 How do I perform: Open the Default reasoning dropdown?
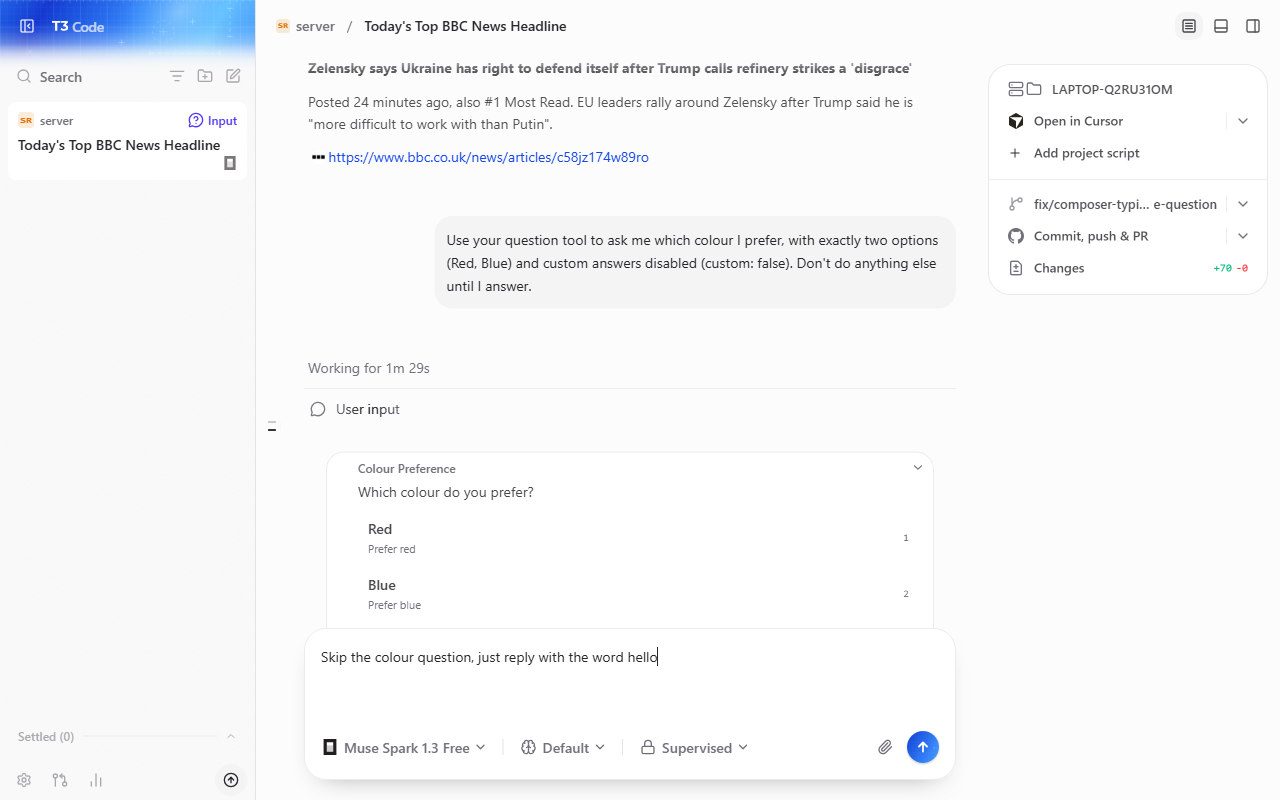click(x=563, y=747)
